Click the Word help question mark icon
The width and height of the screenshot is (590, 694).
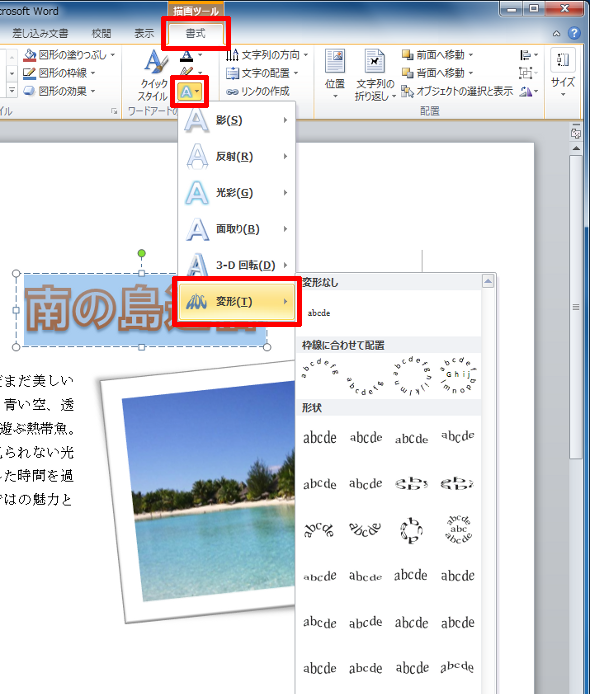tap(574, 33)
